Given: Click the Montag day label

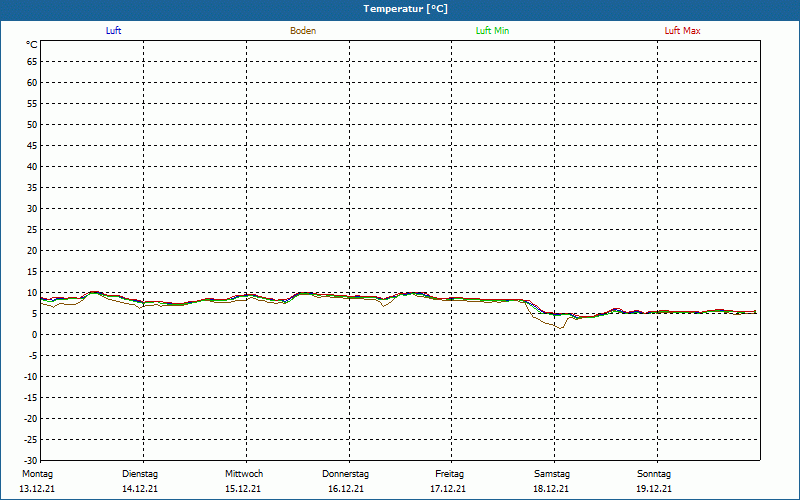Looking at the screenshot, I should click(x=37, y=474).
